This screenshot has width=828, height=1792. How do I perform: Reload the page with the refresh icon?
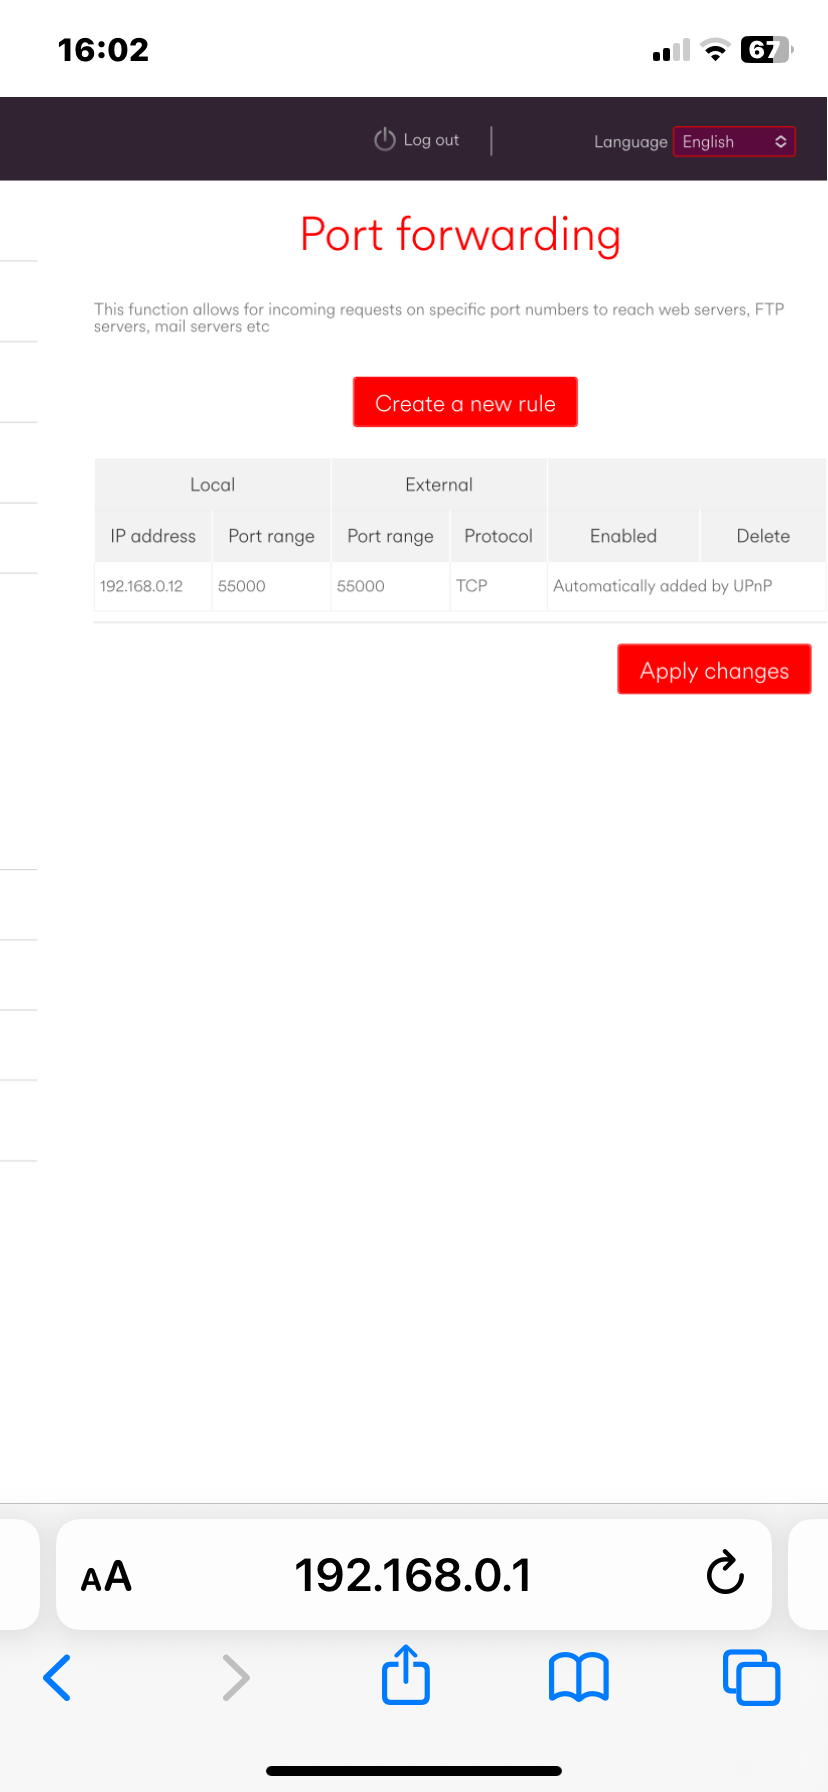[725, 1573]
